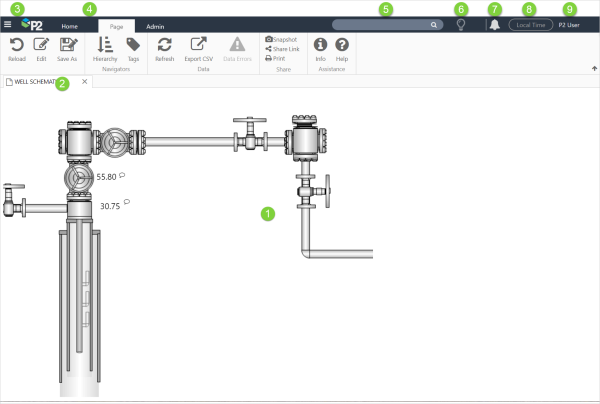This screenshot has height=404, width=600.
Task: Click the Save As icon
Action: (x=68, y=45)
